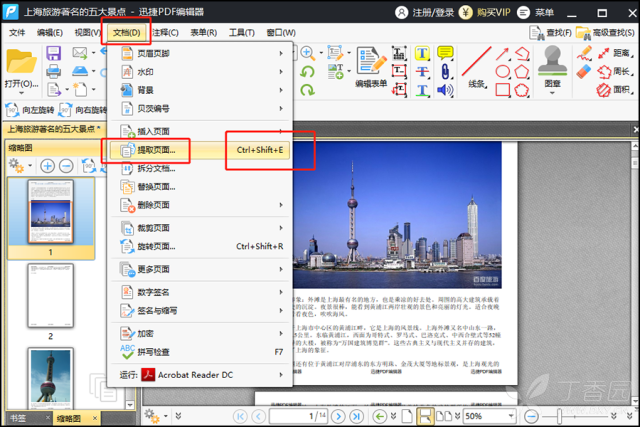640x427 pixels.
Task: Expand the 加密 submenu
Action: click(x=200, y=334)
